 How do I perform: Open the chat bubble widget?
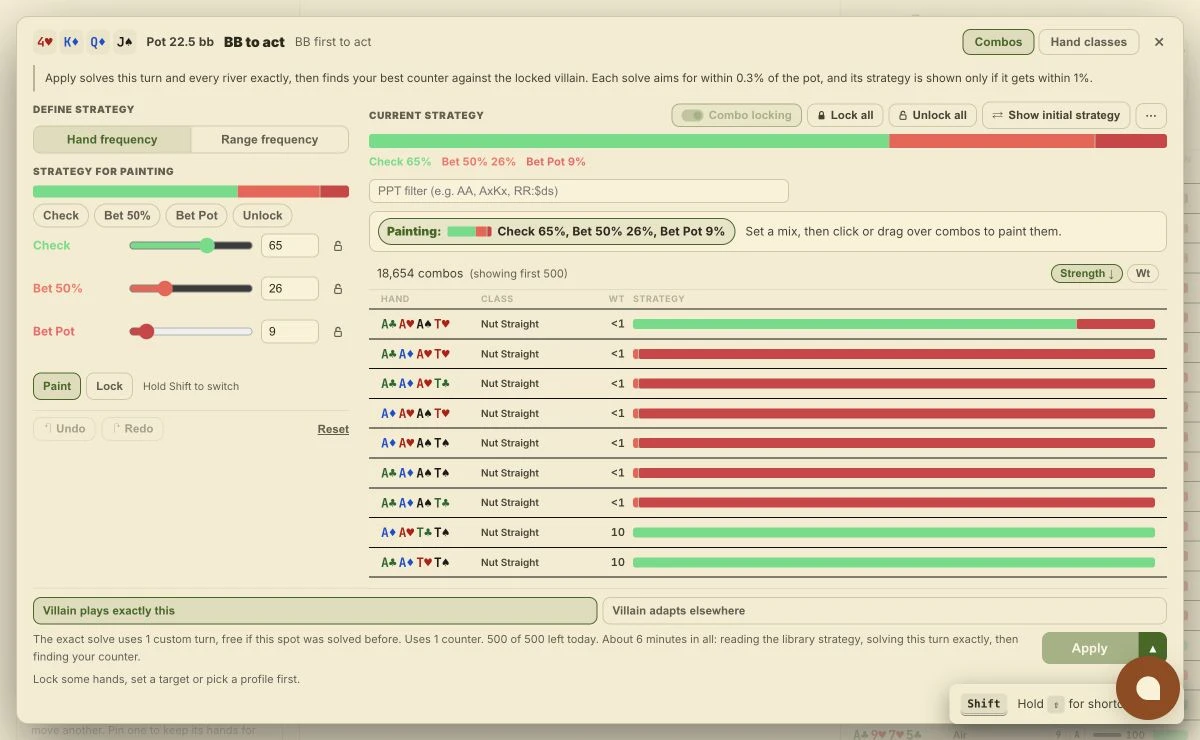coord(1148,688)
